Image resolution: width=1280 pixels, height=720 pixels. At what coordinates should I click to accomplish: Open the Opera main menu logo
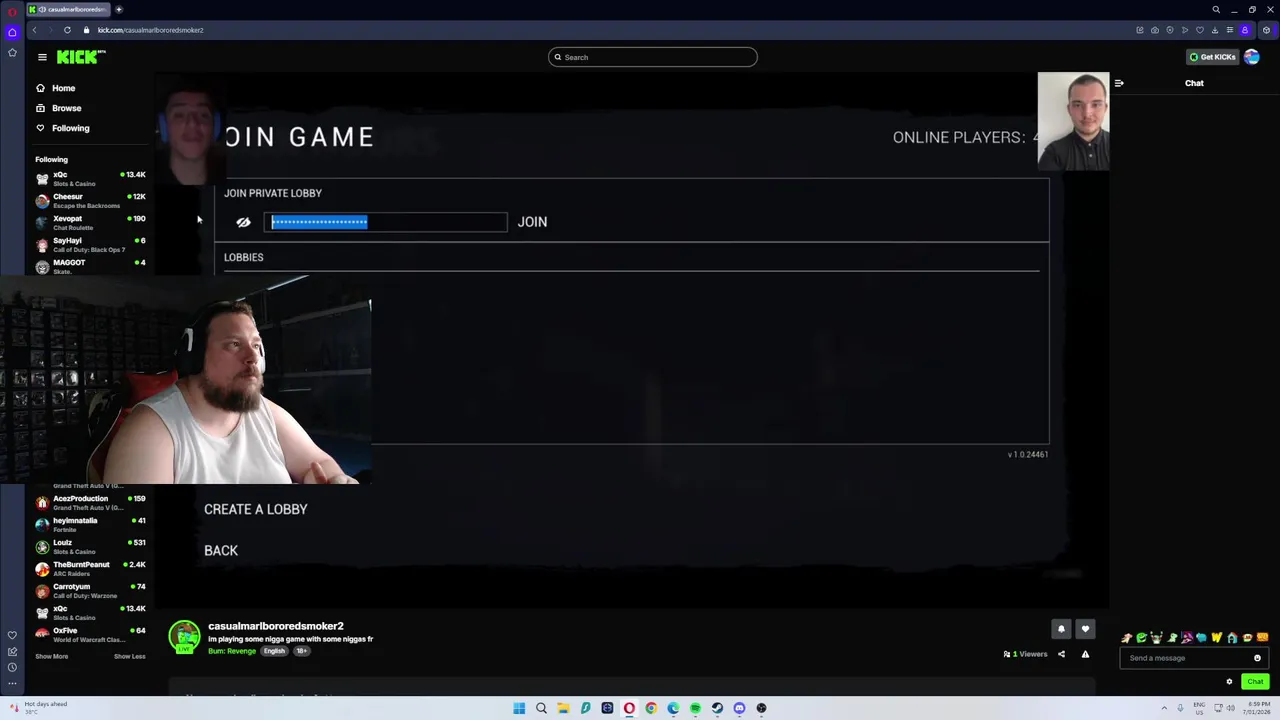tap(12, 10)
